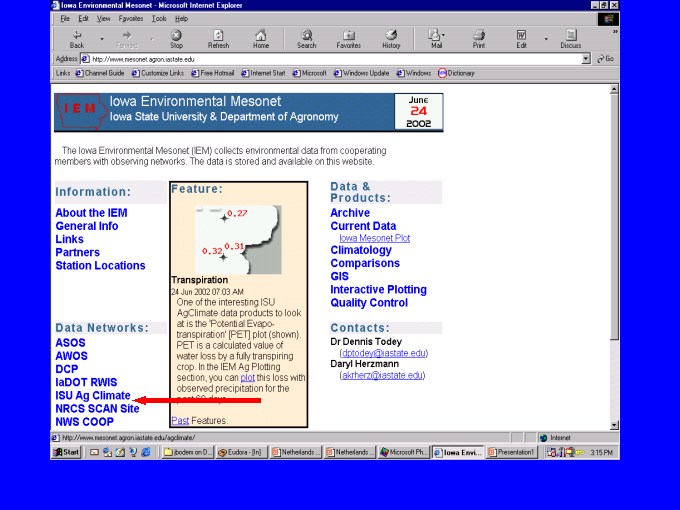The image size is (680, 510).
Task: Open the Free Hotmail links-bar shortcut
Action: pyautogui.click(x=212, y=73)
